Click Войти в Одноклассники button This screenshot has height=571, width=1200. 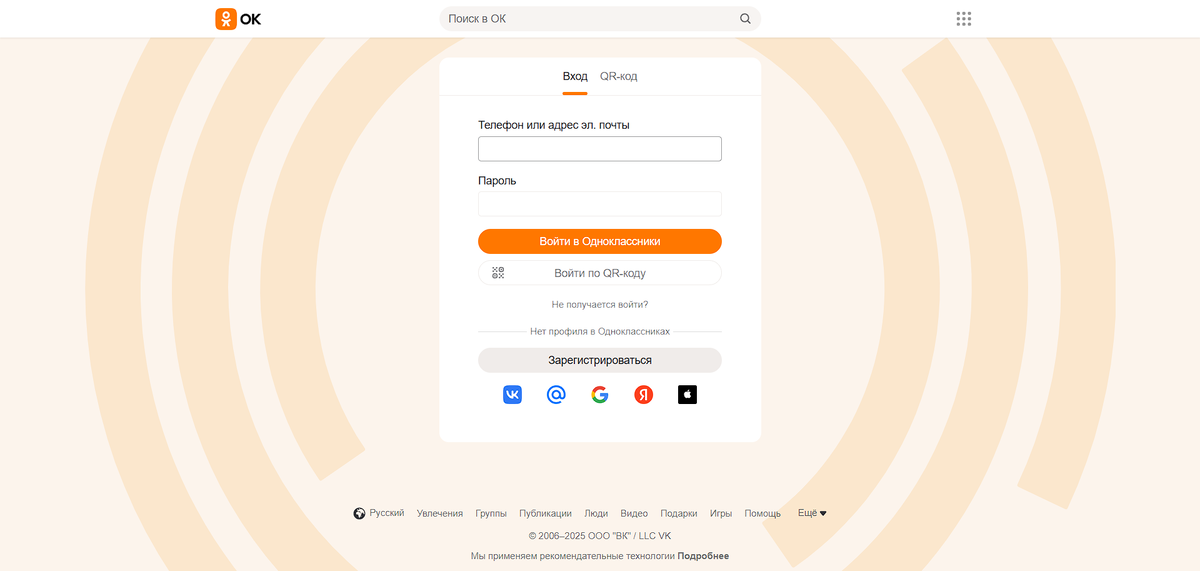[x=600, y=241]
